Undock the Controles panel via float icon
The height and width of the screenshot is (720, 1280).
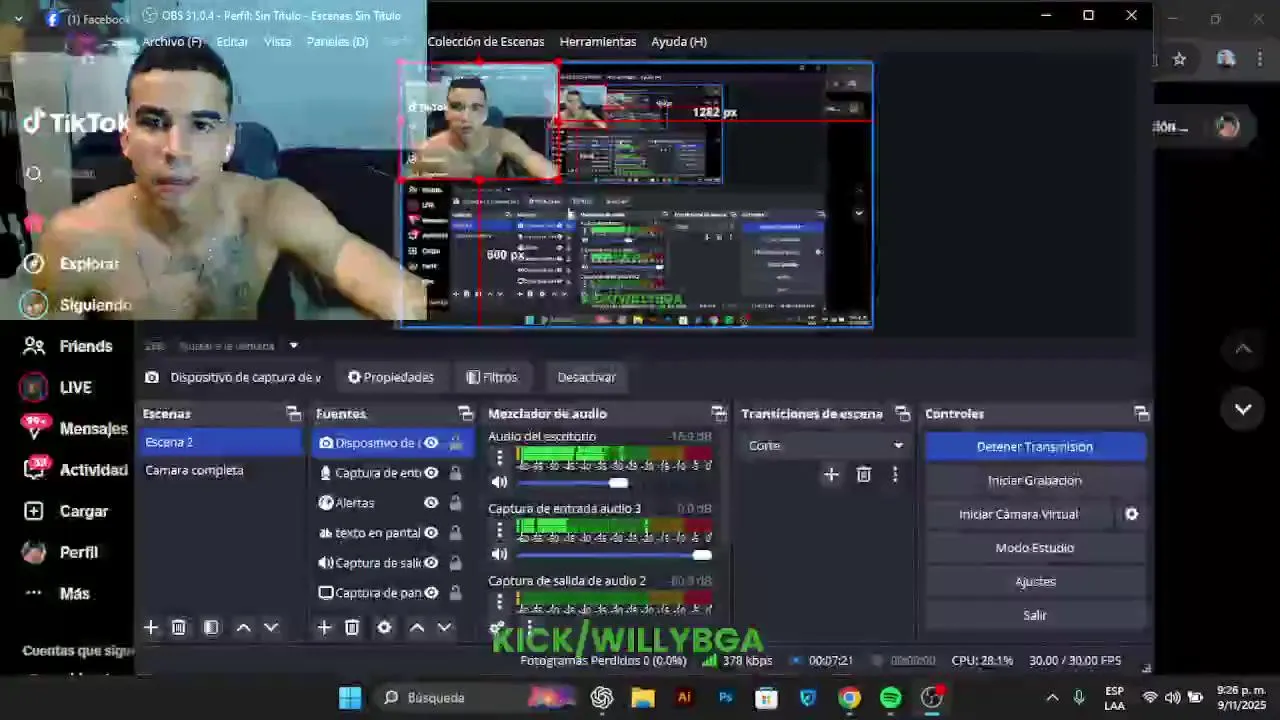point(1141,413)
